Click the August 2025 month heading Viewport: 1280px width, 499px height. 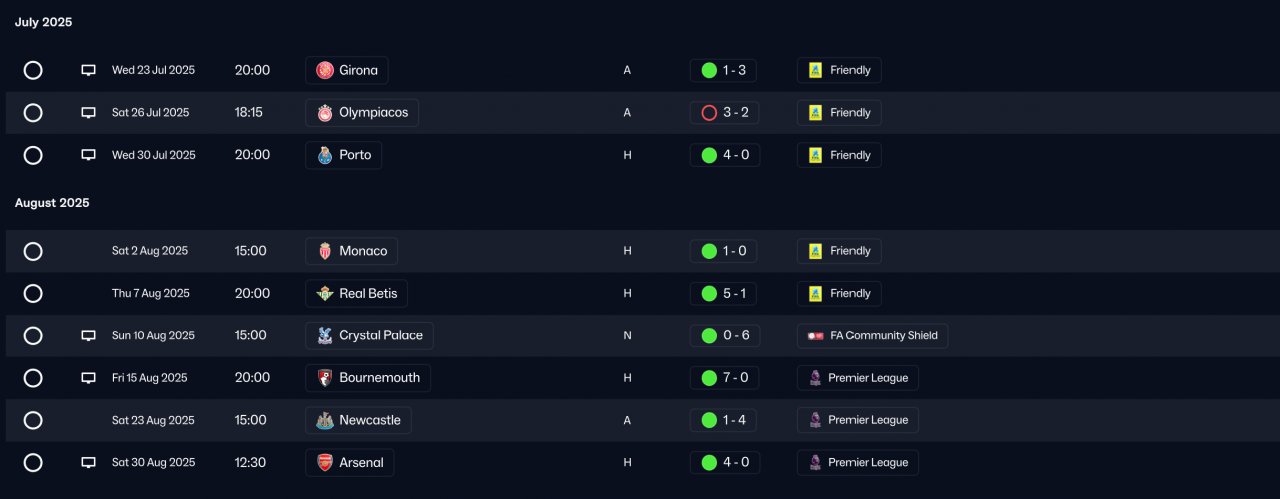tap(52, 203)
